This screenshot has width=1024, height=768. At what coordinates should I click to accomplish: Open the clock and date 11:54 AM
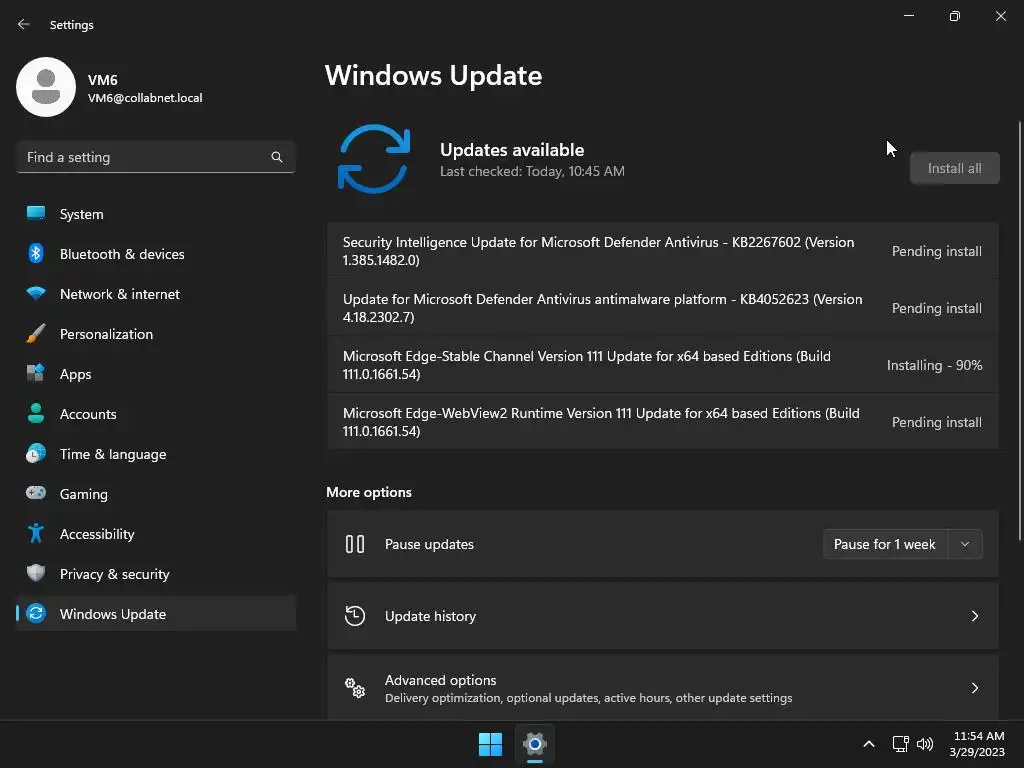click(x=978, y=744)
